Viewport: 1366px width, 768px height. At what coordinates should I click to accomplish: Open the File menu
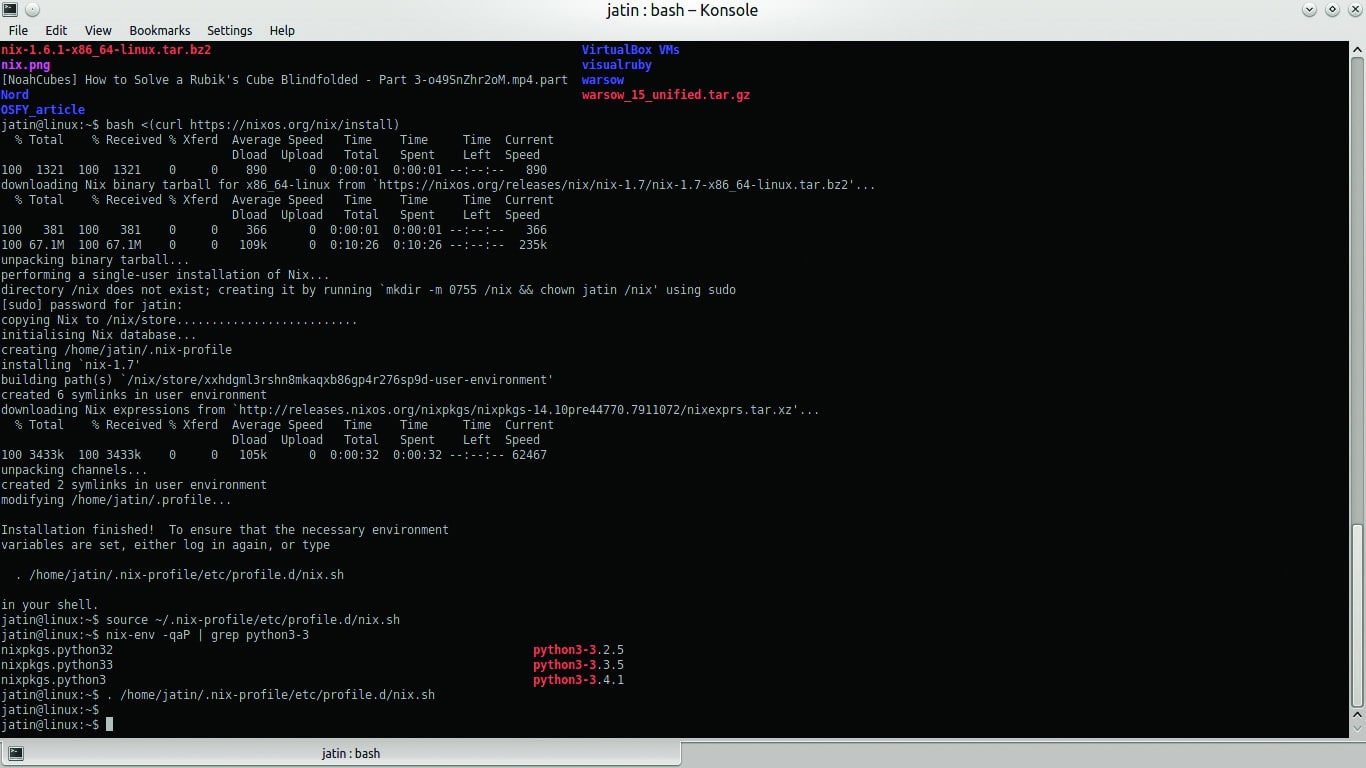(18, 31)
